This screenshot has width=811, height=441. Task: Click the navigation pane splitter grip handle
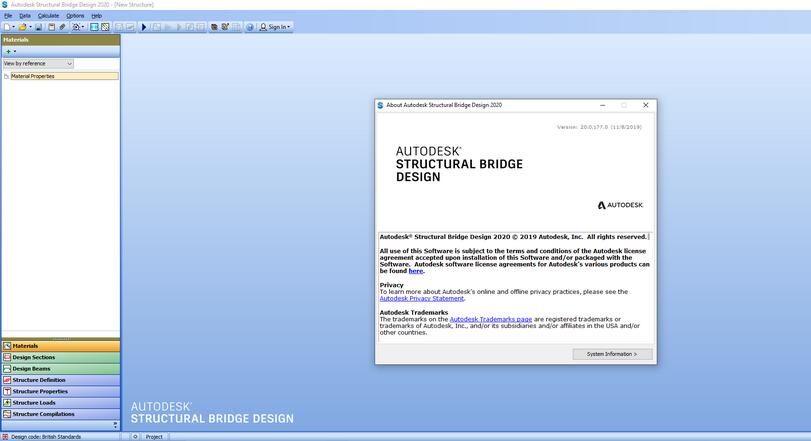61,339
